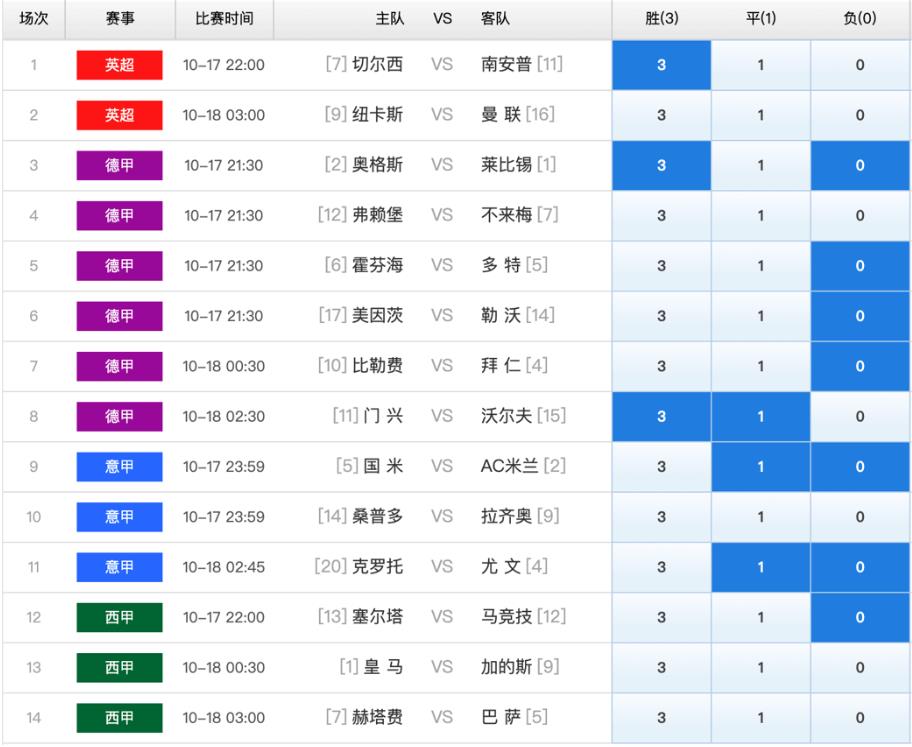Select draw (1) for 皇马 vs 加的斯

(761, 668)
